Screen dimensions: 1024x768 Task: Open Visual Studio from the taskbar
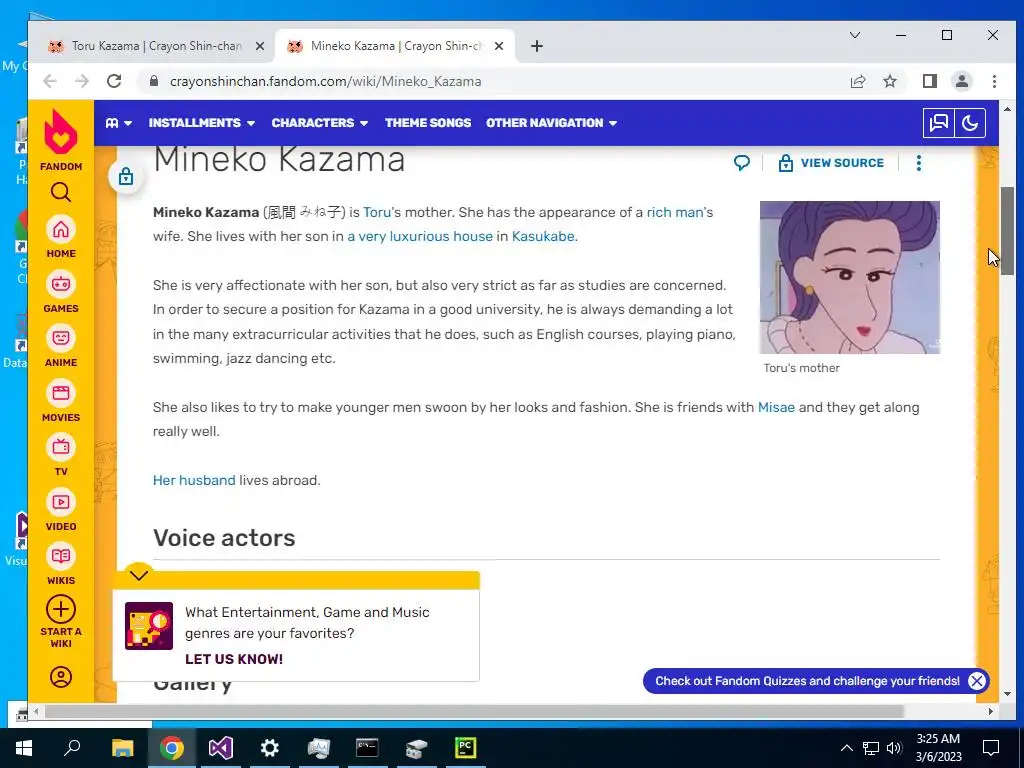coord(221,748)
